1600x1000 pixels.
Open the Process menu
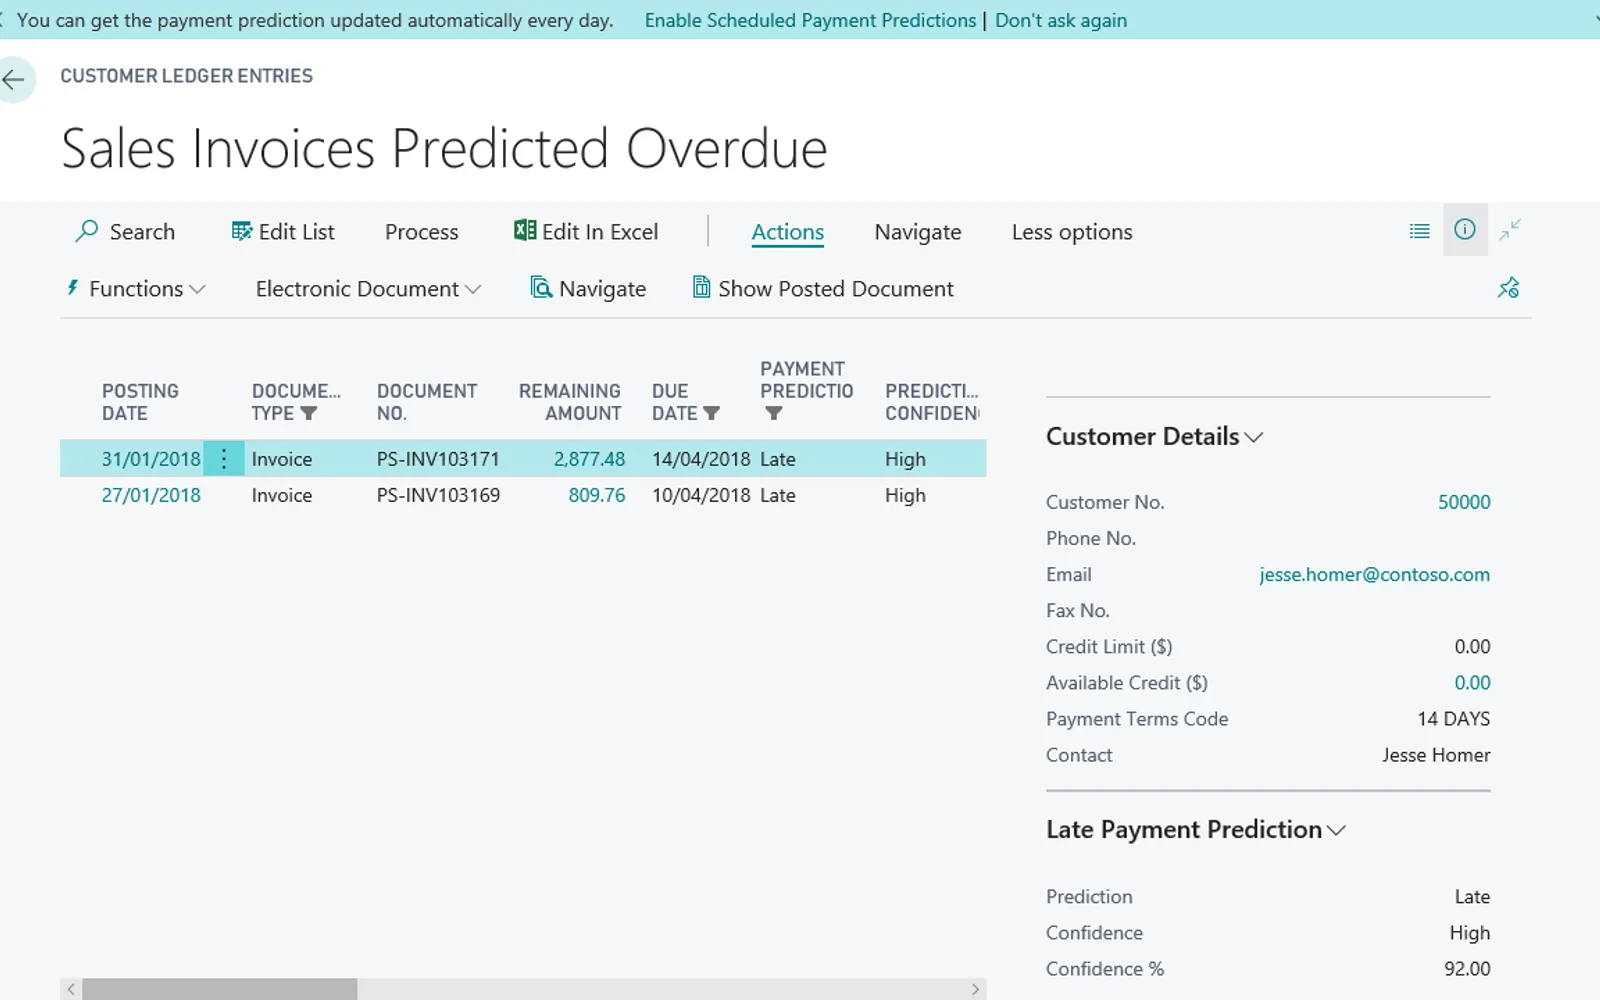[x=422, y=232]
